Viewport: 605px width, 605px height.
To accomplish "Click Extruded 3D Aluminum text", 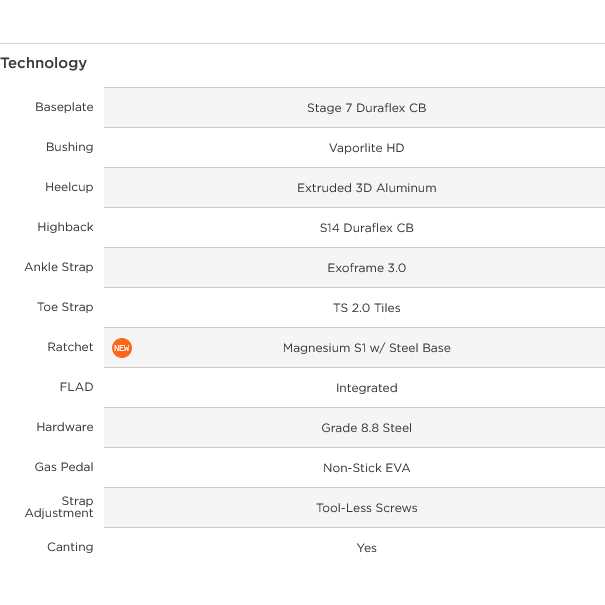I will point(367,188).
